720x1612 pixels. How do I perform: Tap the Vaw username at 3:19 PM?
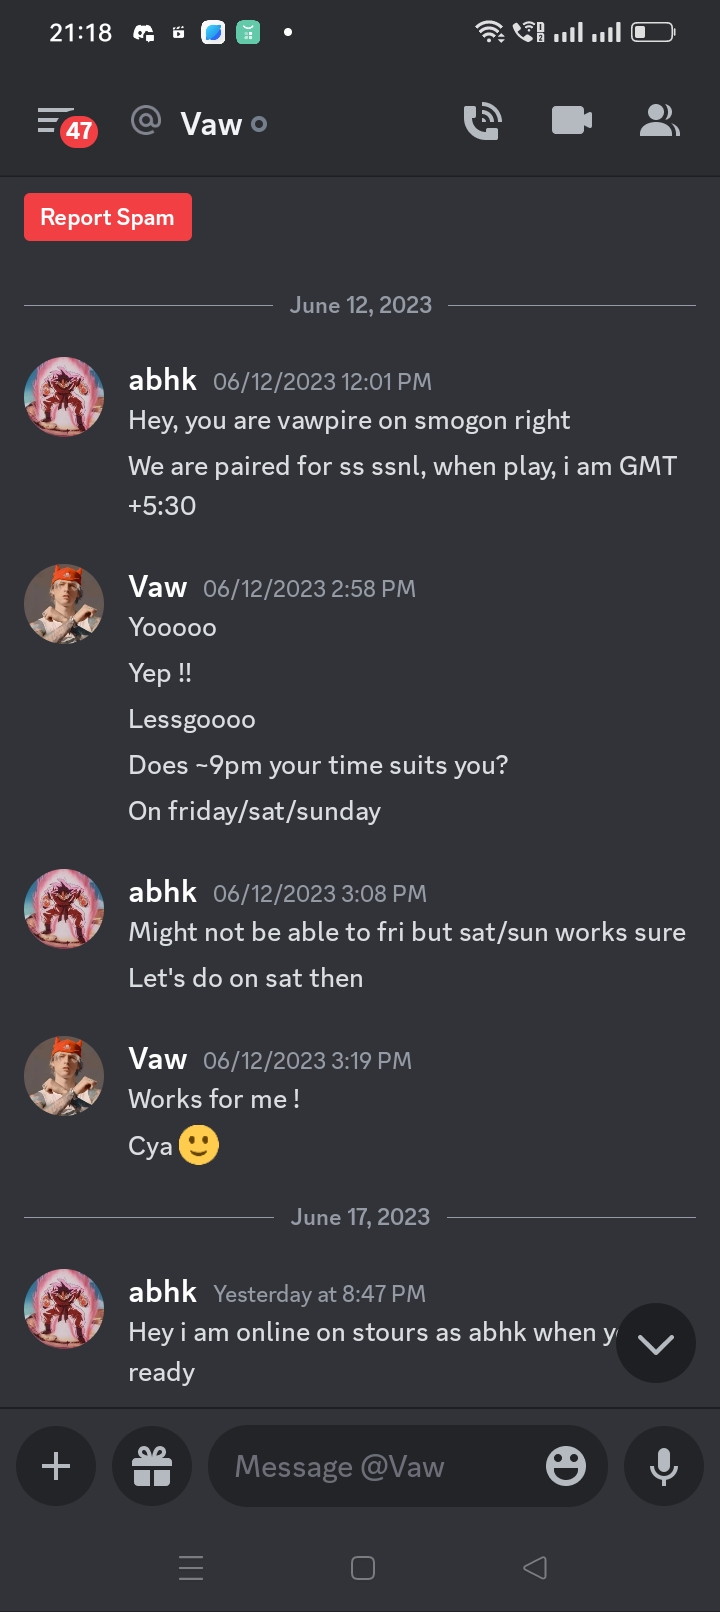pos(158,1059)
